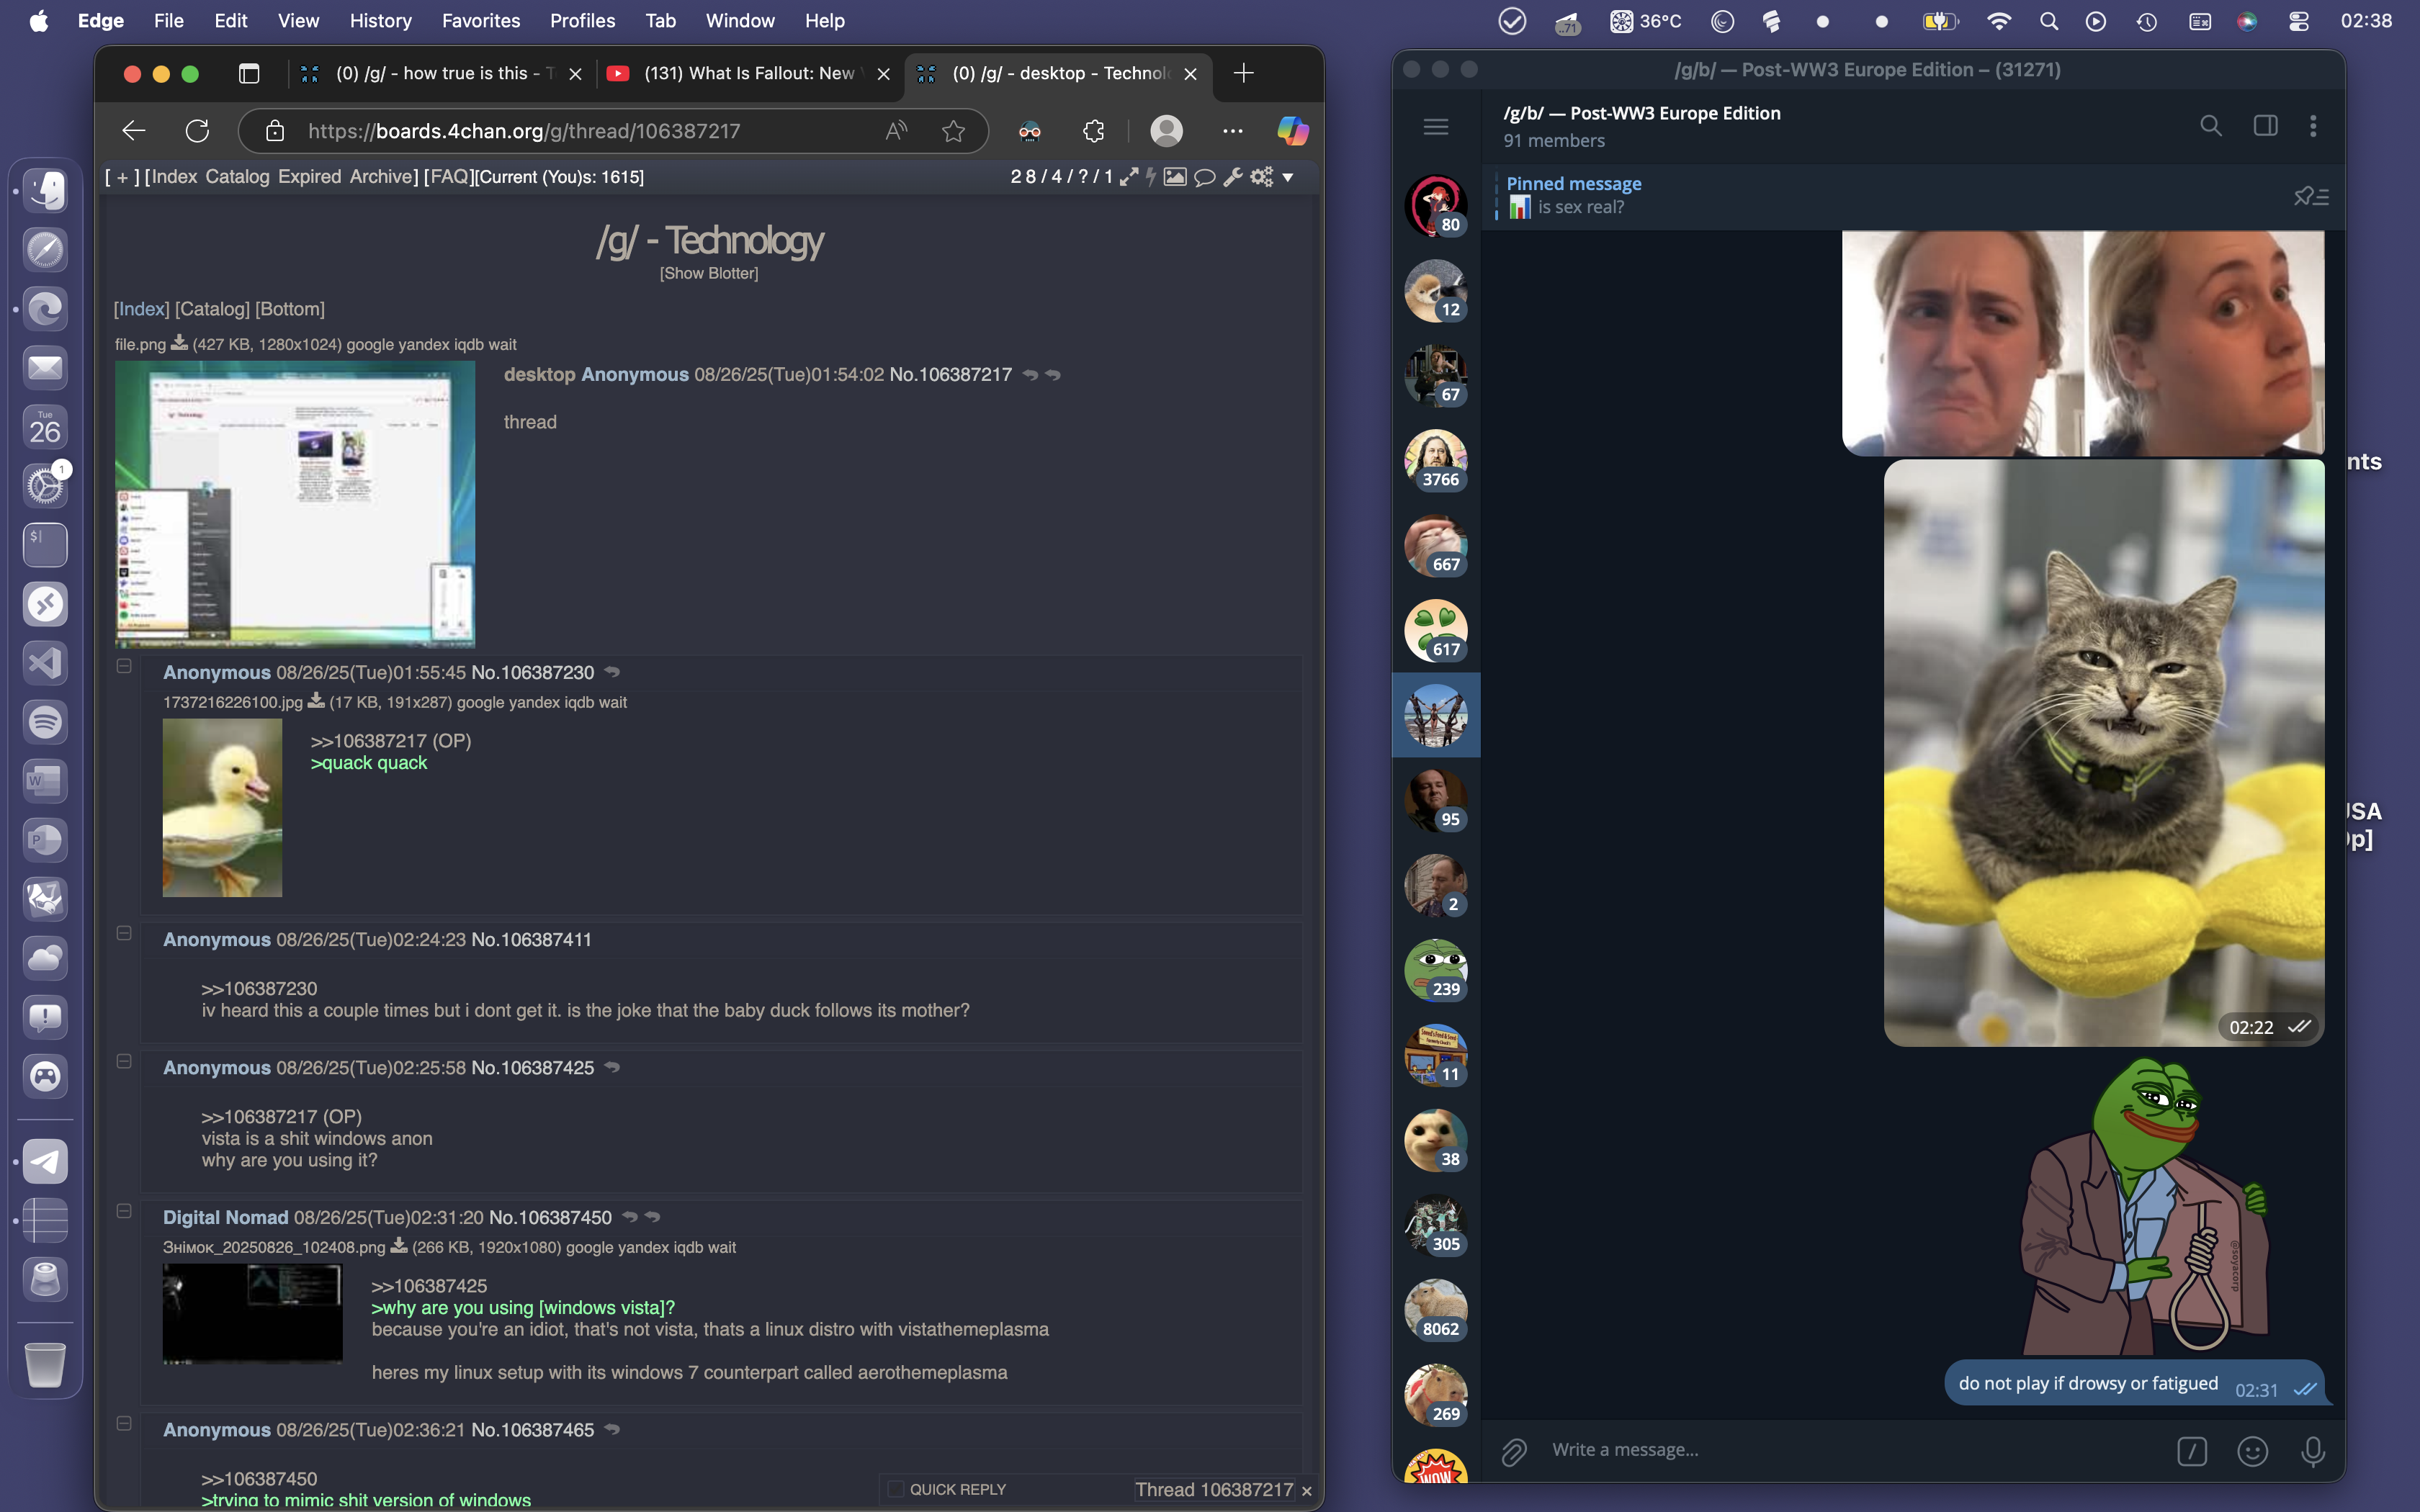
Task: Click the expand-all-images arrows icon in 4chan header
Action: click(x=1129, y=177)
